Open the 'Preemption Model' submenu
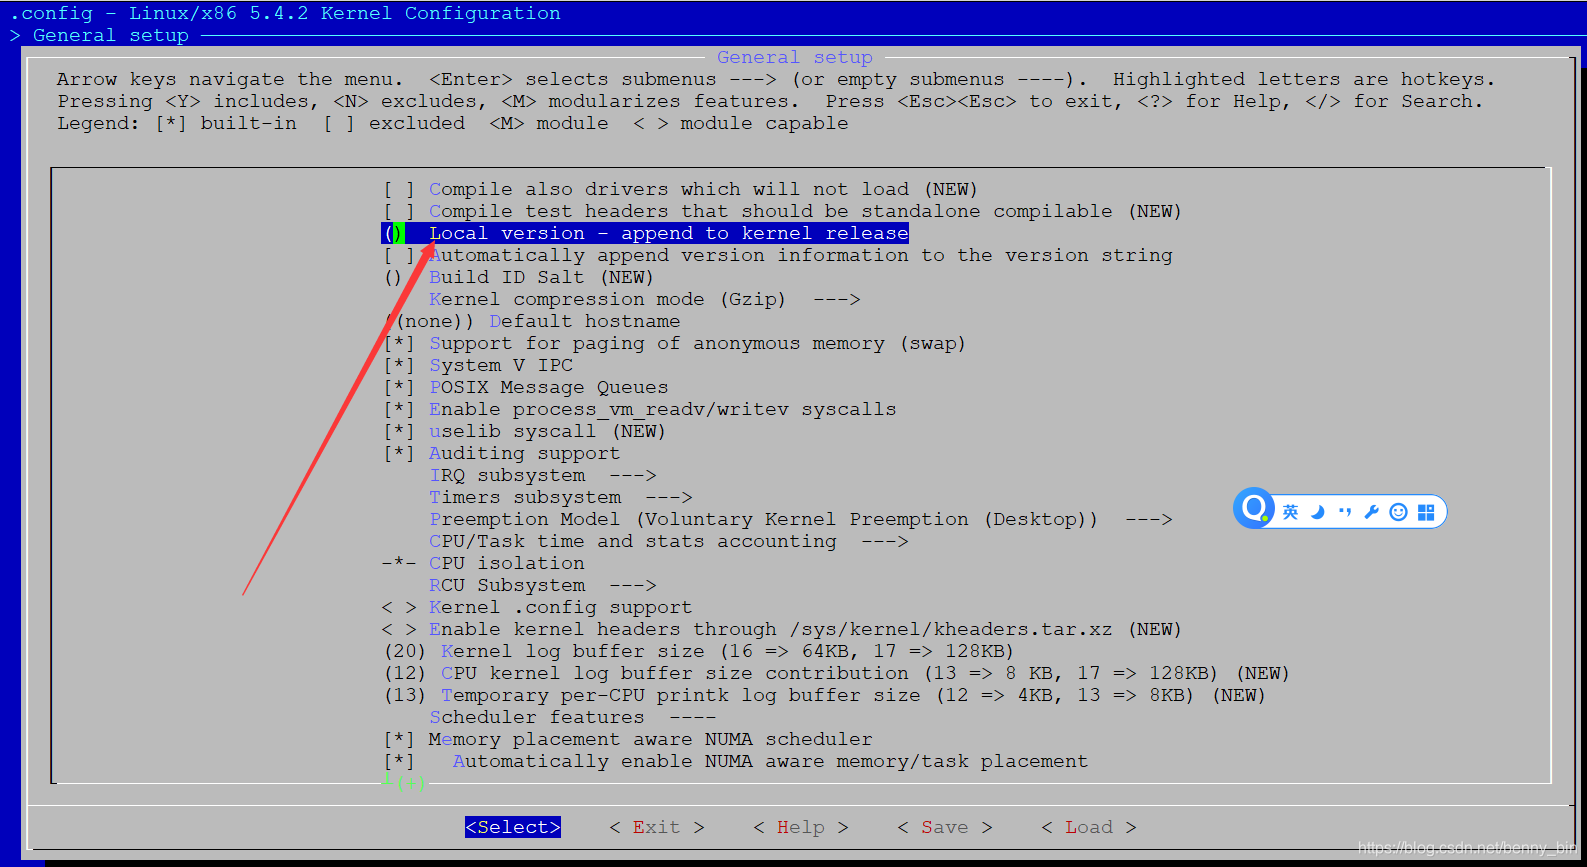 801,519
